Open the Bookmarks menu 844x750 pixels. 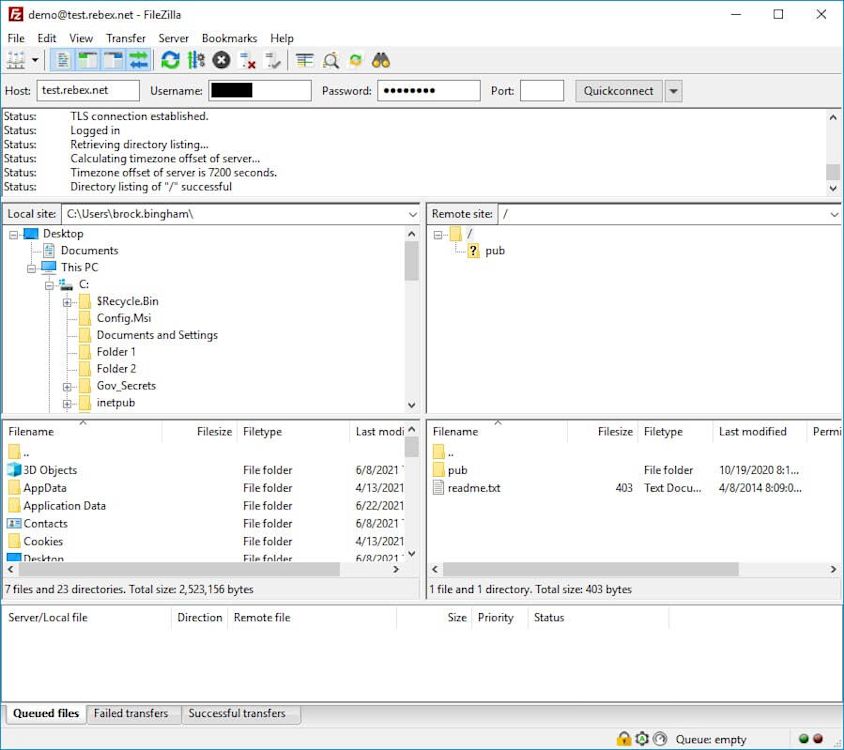tap(229, 38)
